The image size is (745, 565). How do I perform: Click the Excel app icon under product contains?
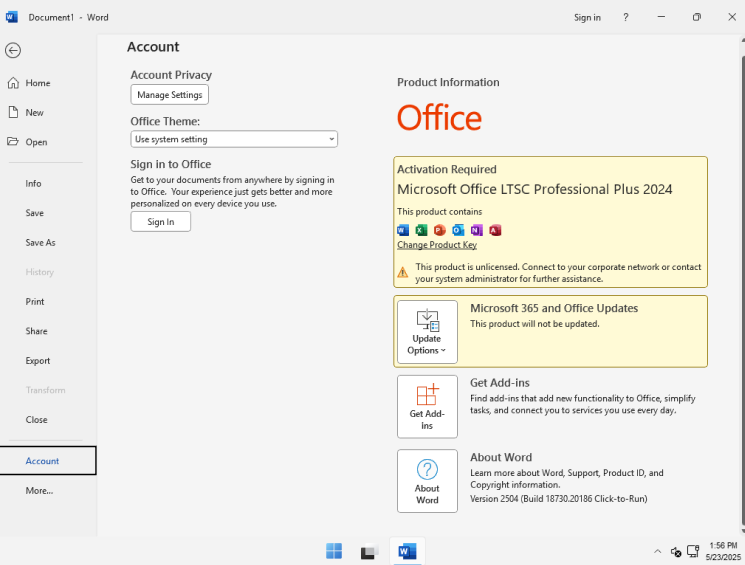pos(421,230)
